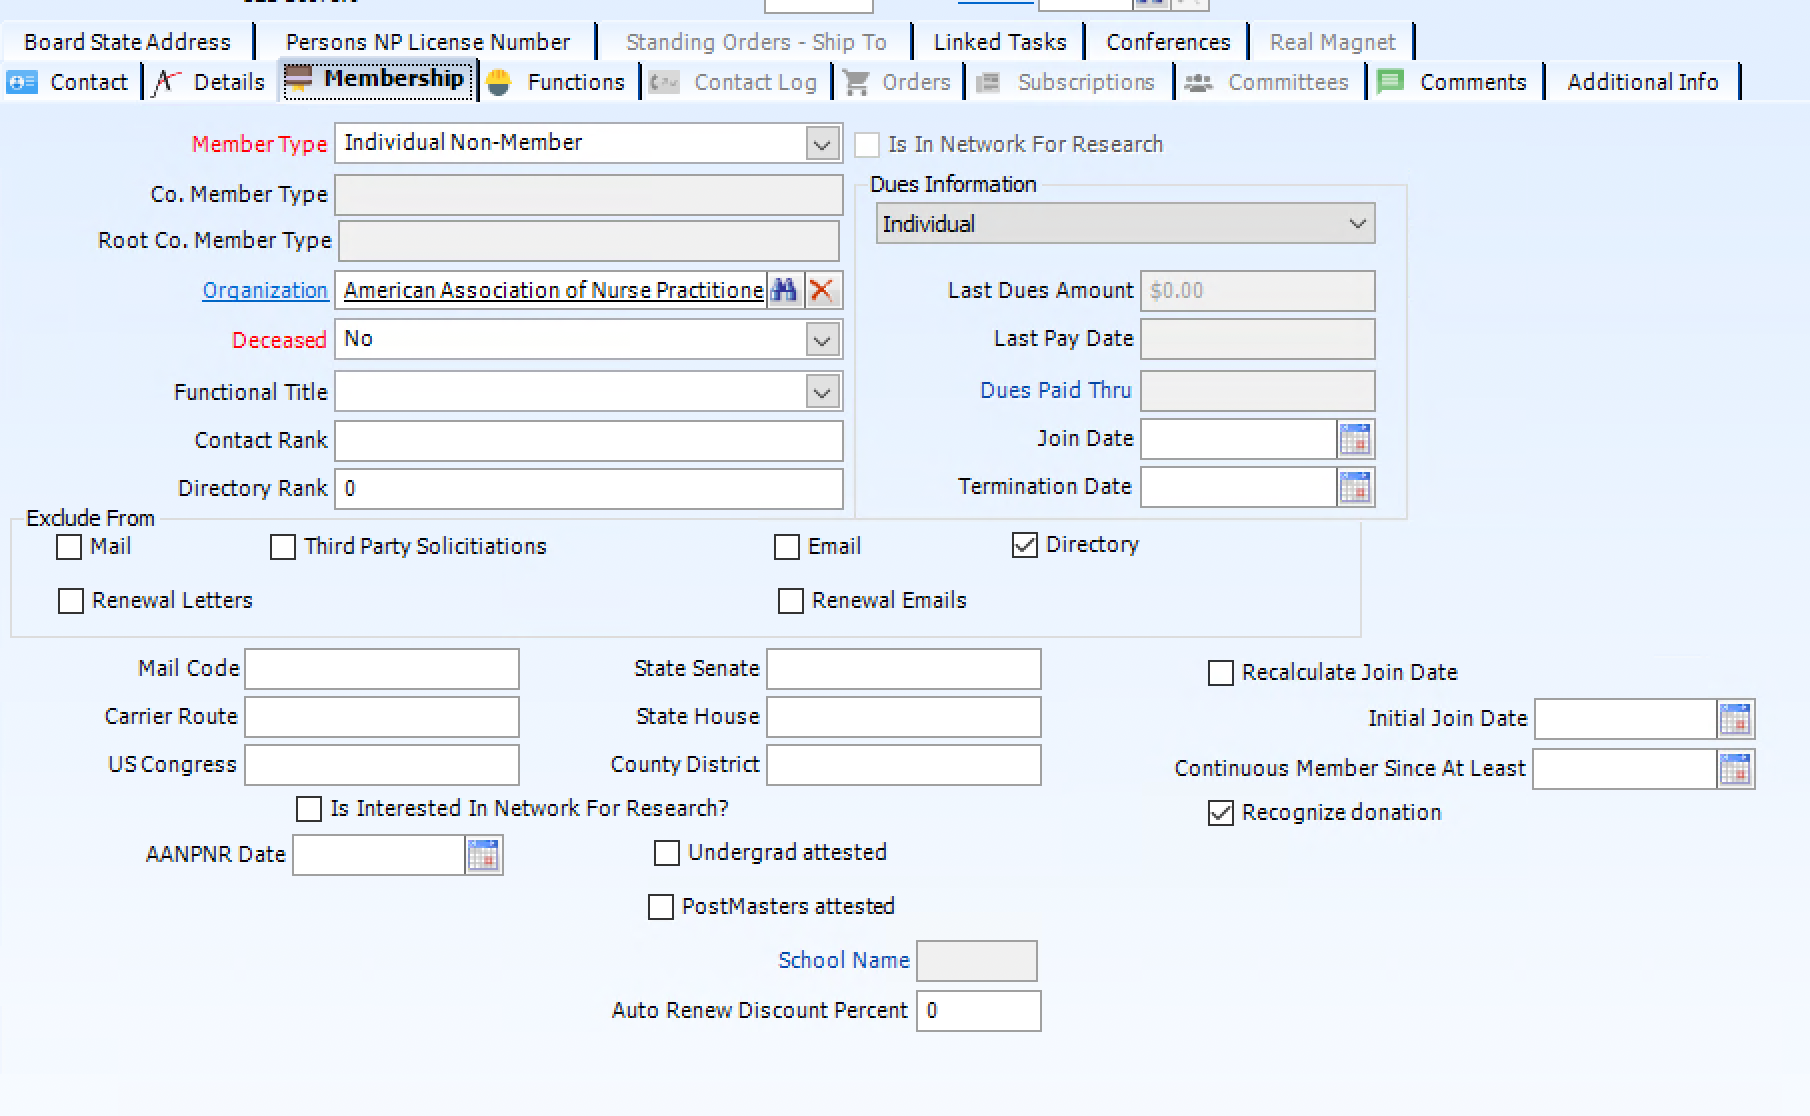The width and height of the screenshot is (1810, 1116).
Task: Open the calendar picker for Join Date
Action: tap(1356, 439)
